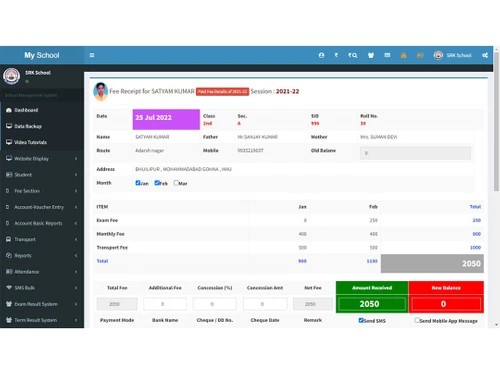Image resolution: width=500 pixels, height=375 pixels.
Task: Click the Video Tutorials monitor icon
Action: point(9,142)
